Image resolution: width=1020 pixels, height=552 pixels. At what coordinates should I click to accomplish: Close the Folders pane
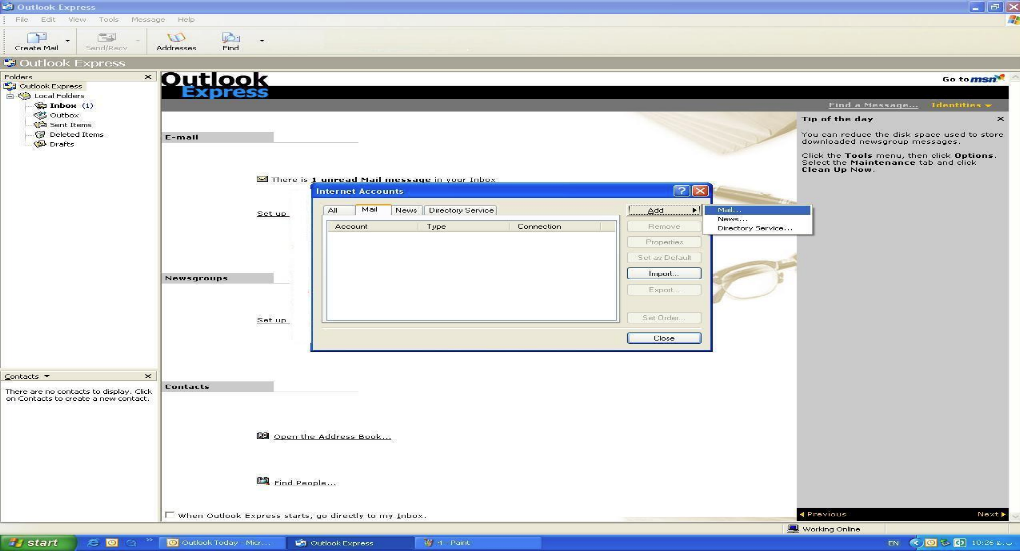pos(148,77)
